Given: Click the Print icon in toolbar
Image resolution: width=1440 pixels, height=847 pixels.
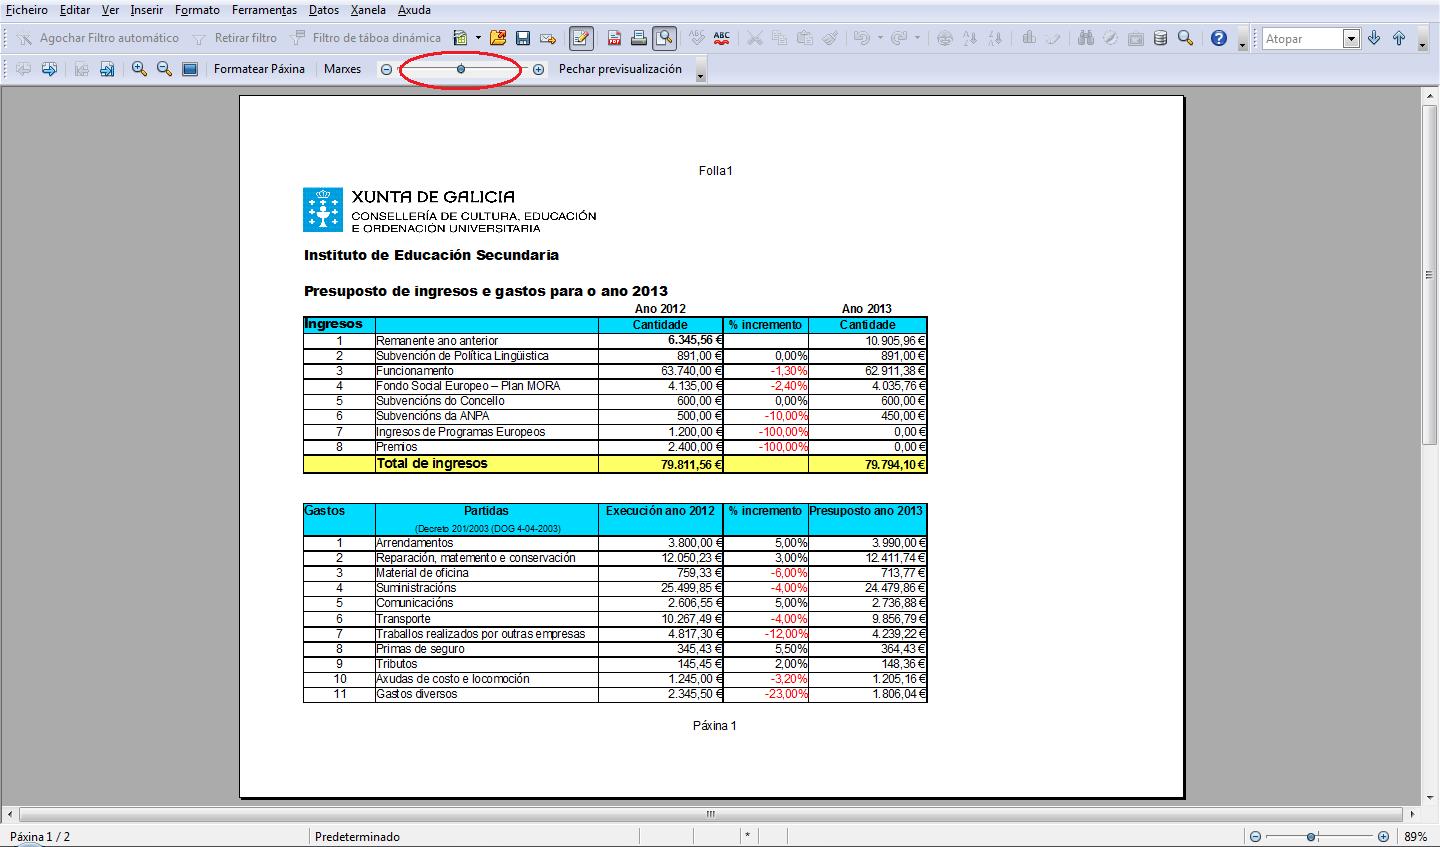Looking at the screenshot, I should [639, 38].
